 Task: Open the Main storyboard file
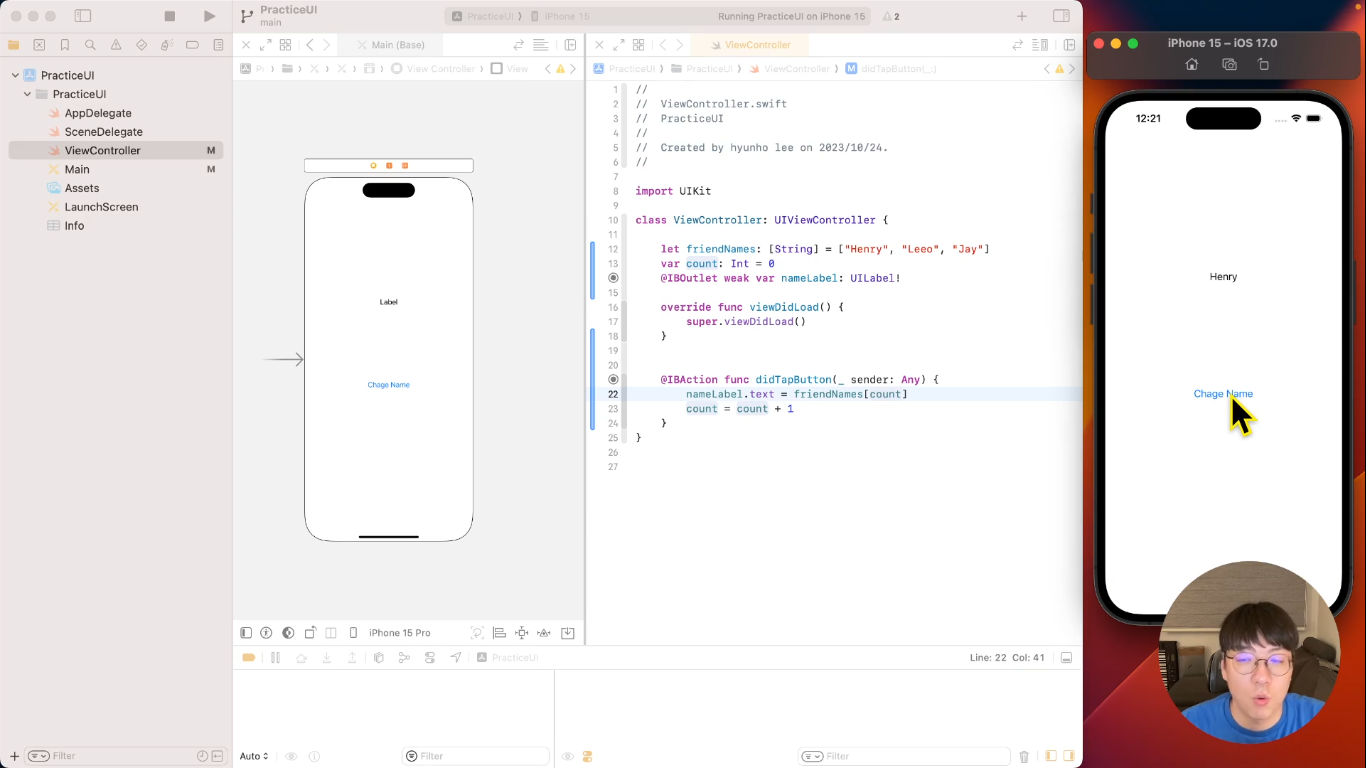coord(77,169)
